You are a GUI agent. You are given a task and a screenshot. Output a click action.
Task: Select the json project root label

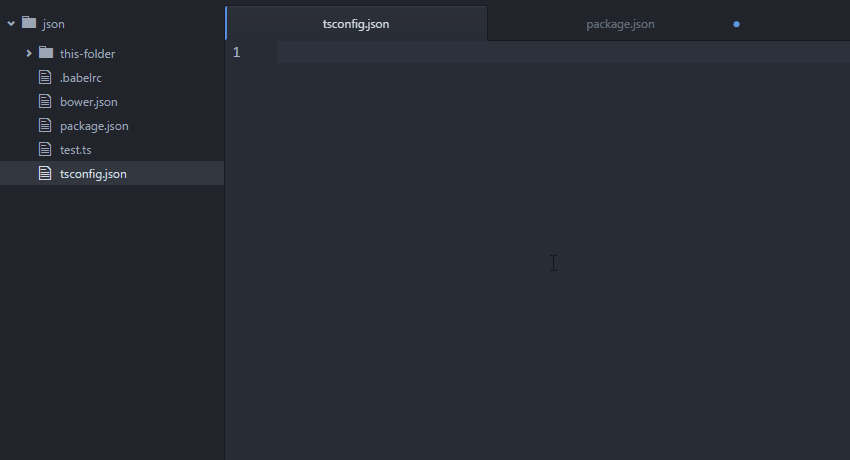coord(53,24)
